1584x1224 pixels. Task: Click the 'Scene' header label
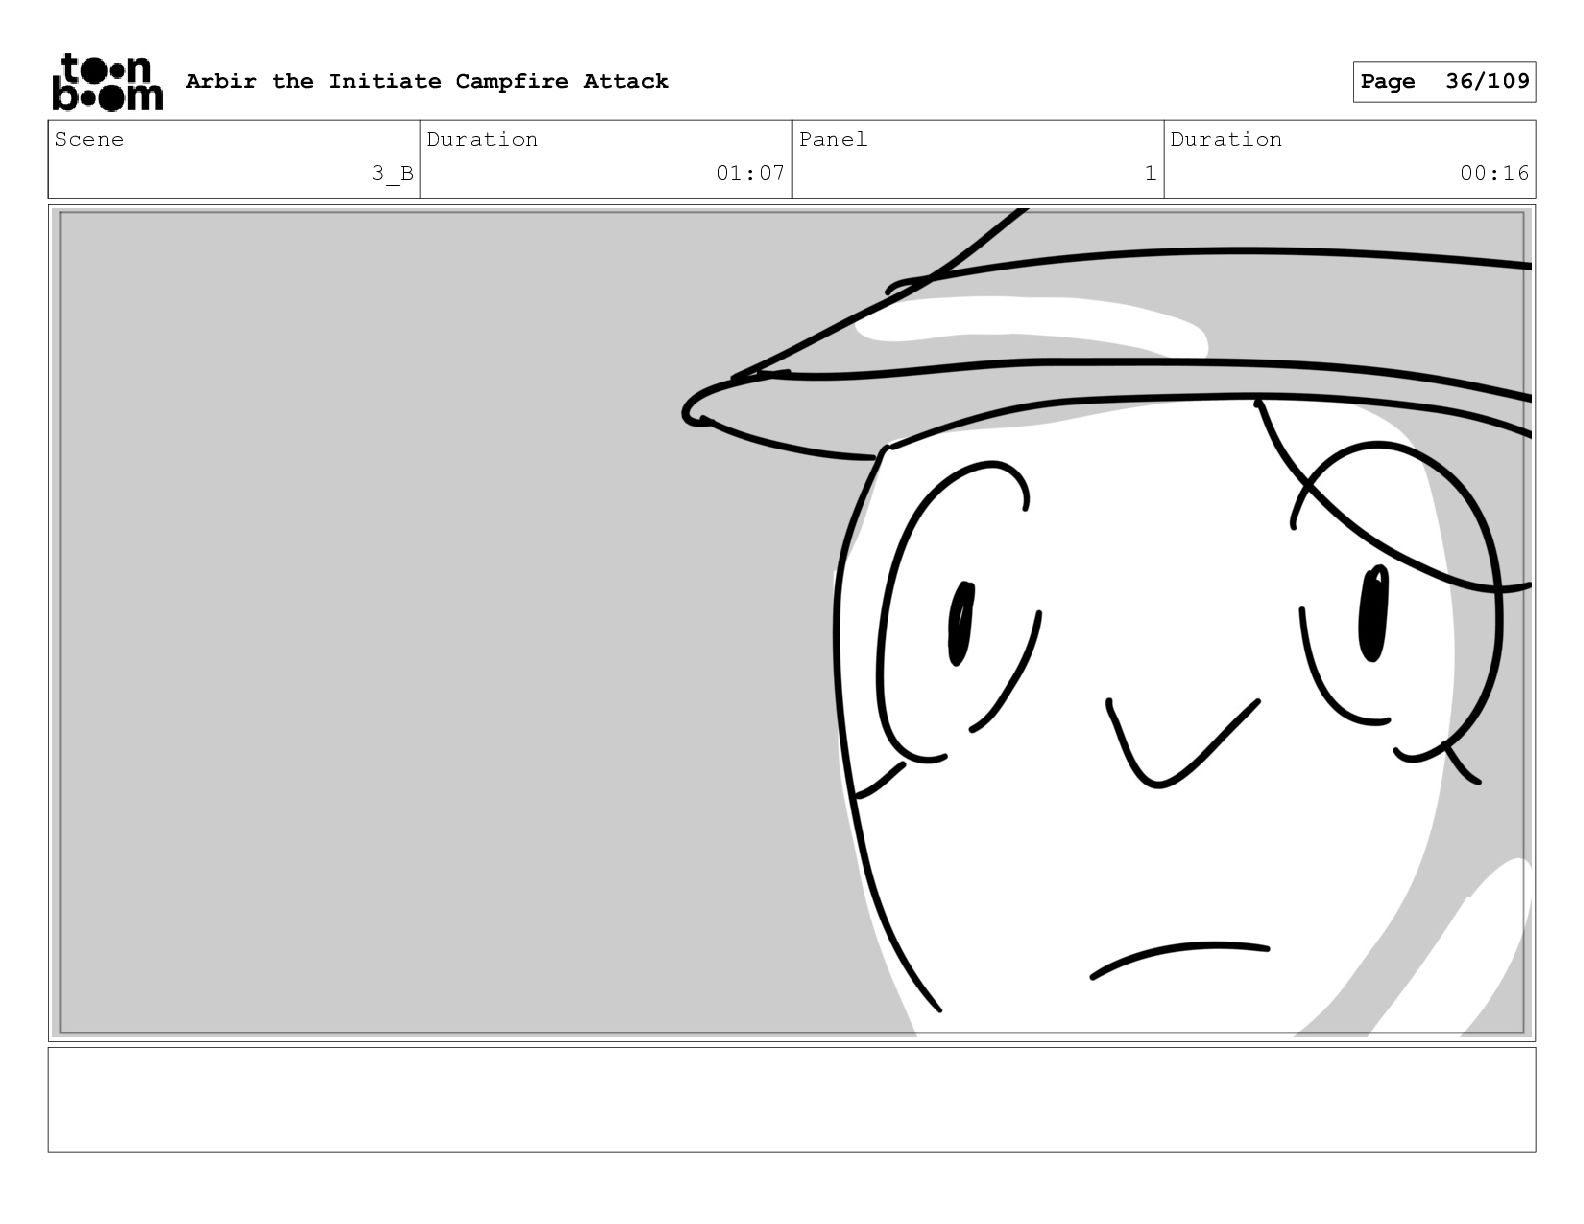click(x=89, y=139)
